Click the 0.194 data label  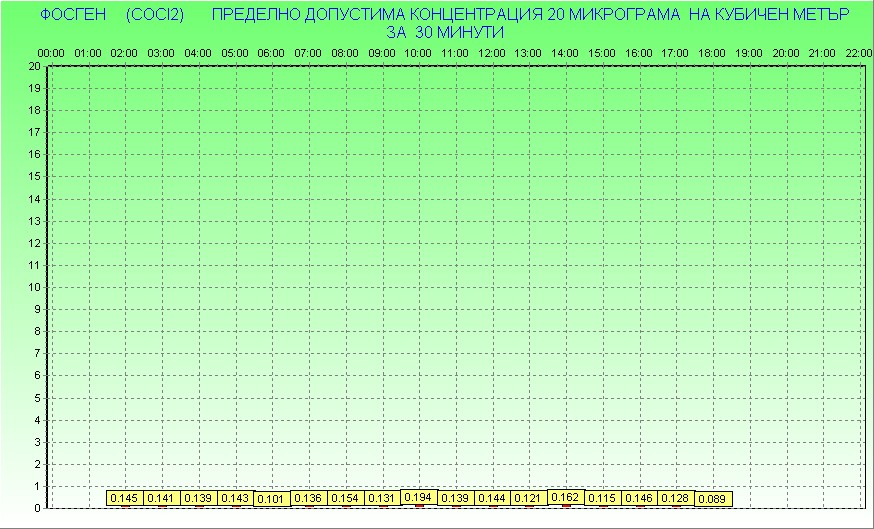(x=419, y=496)
